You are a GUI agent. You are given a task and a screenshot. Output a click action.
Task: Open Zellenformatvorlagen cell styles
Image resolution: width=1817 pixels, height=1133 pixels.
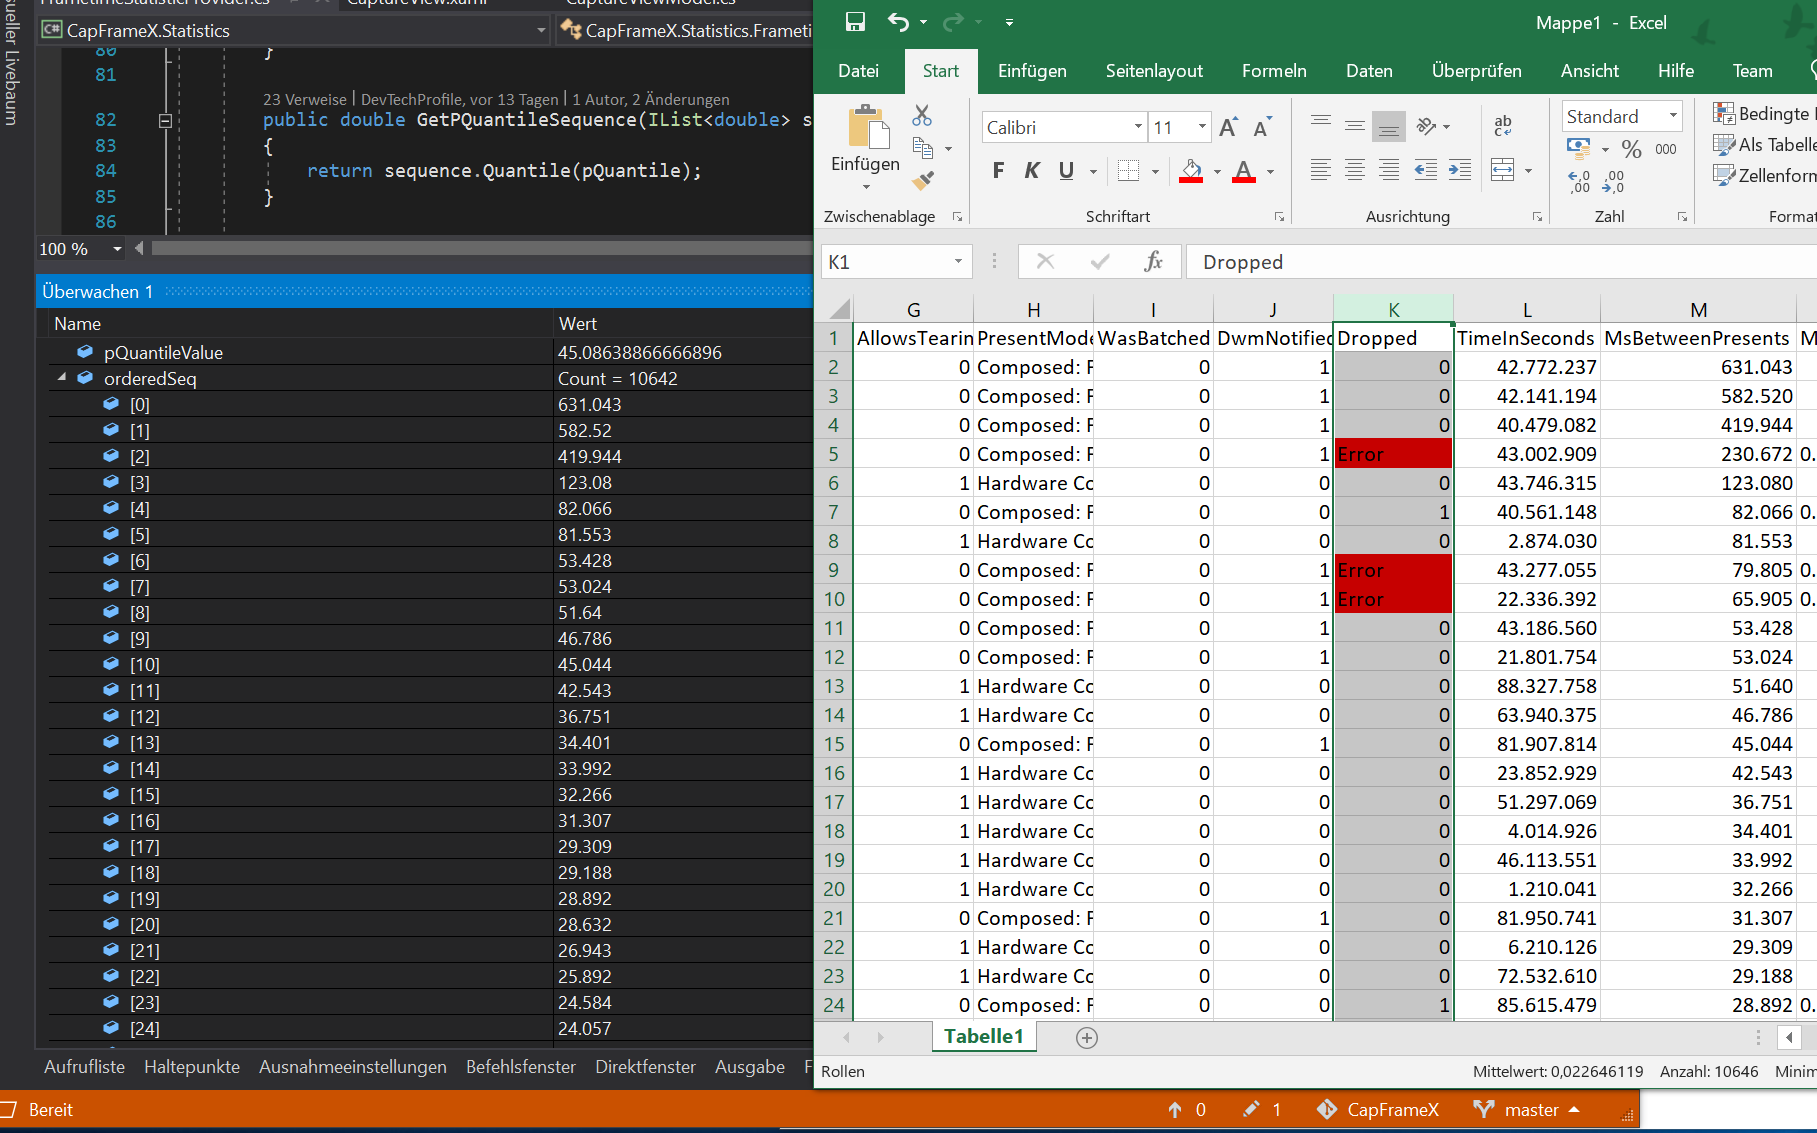pyautogui.click(x=1764, y=175)
